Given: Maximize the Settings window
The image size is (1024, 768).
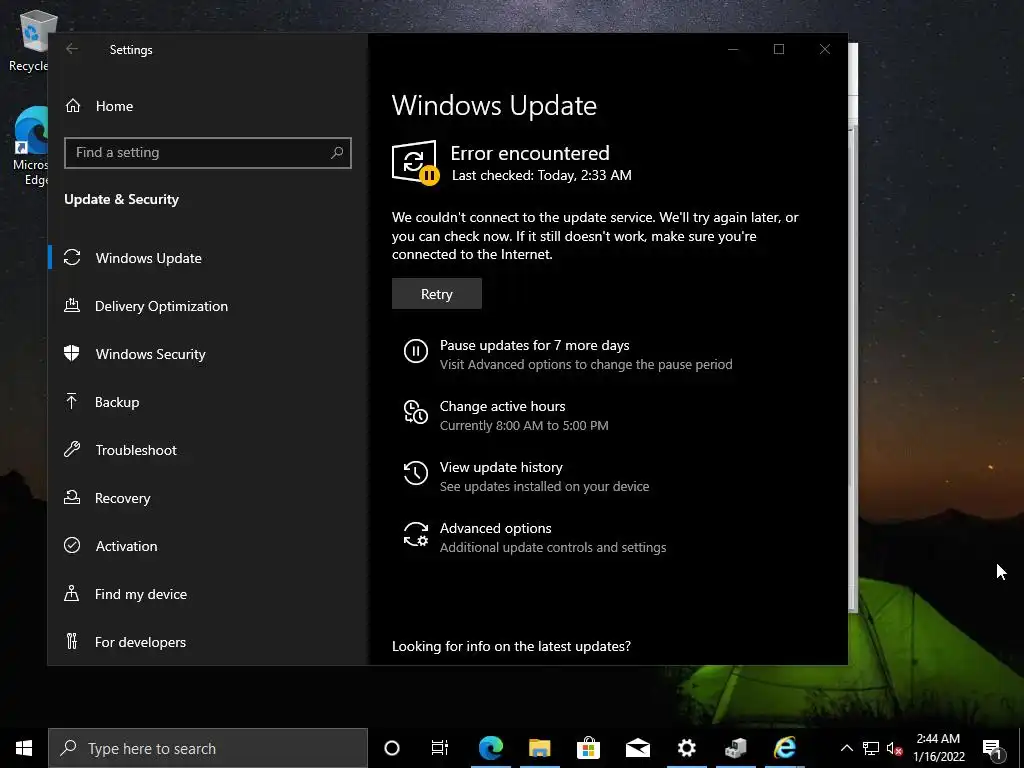Looking at the screenshot, I should tap(778, 49).
